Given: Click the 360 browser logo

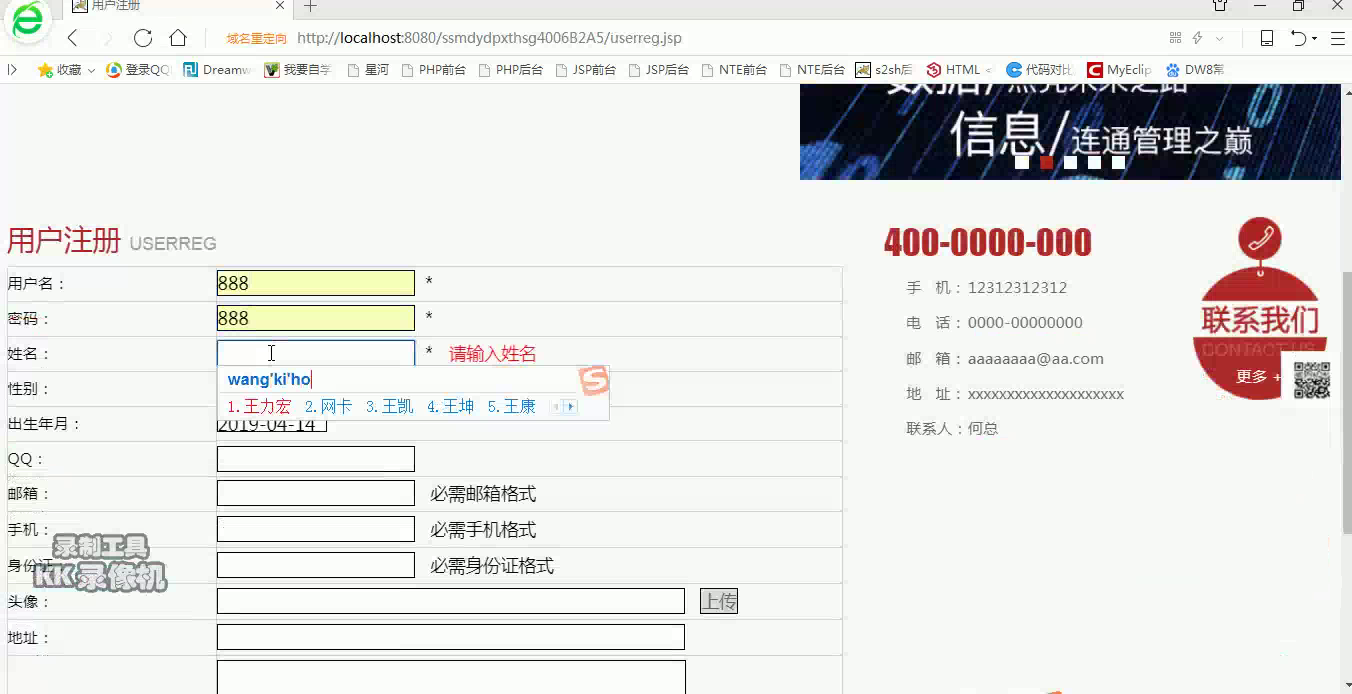Looking at the screenshot, I should [x=28, y=20].
